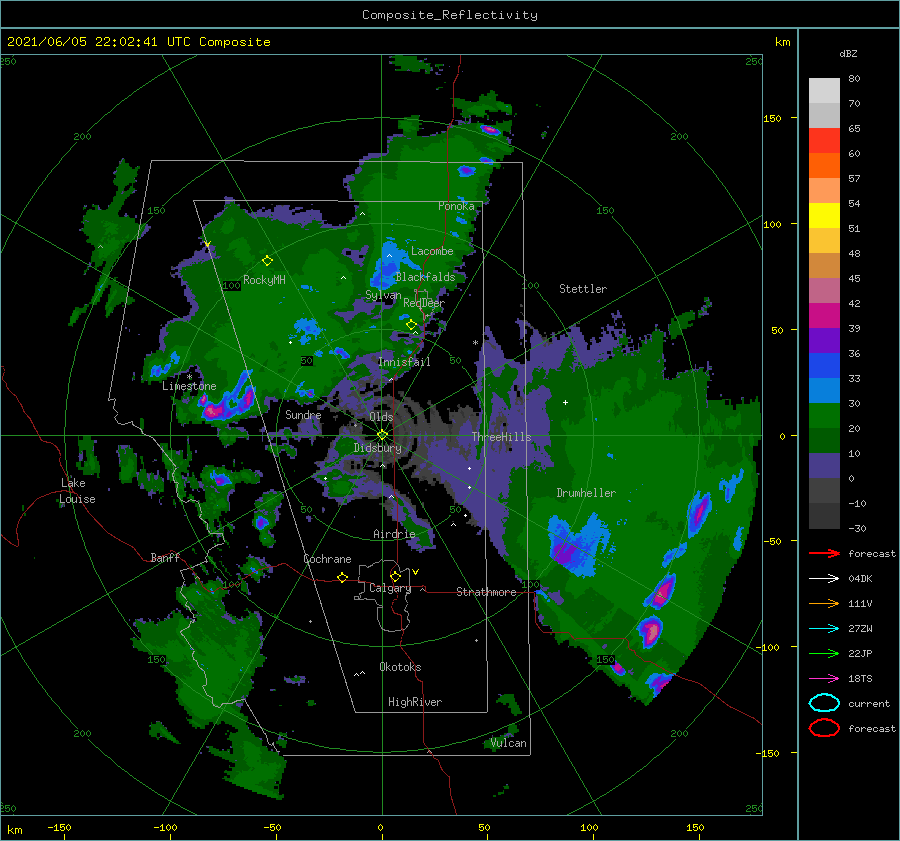Click the Innisfail town label
Screen dimensions: 900x841
404,362
